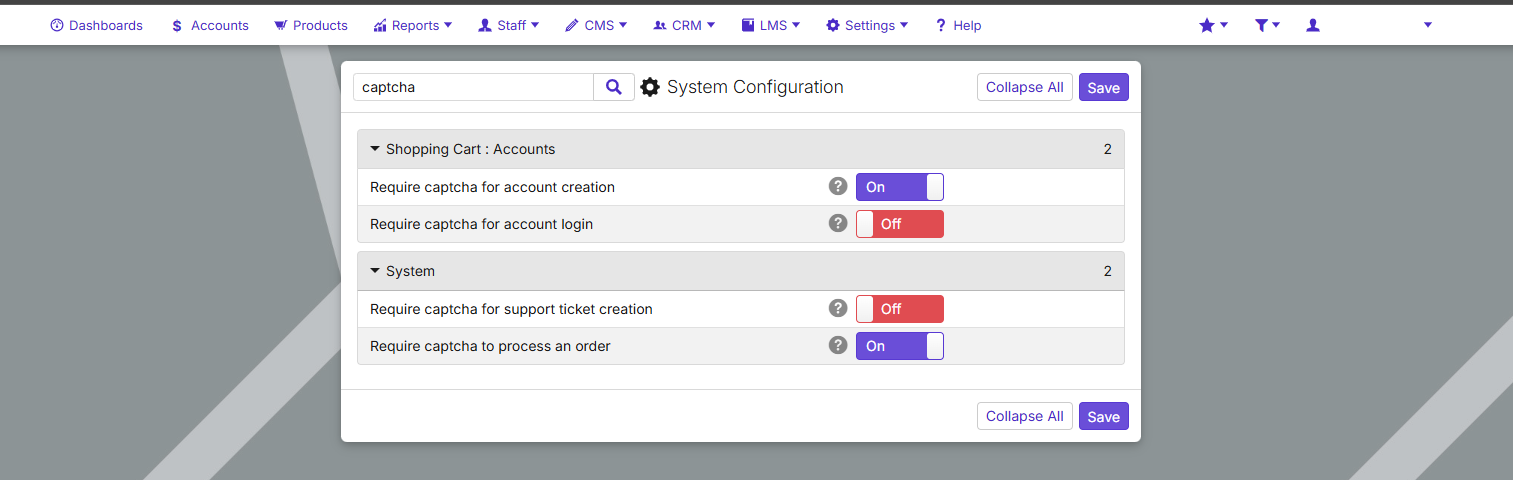
Task: Enable captcha for account login
Action: pyautogui.click(x=900, y=224)
